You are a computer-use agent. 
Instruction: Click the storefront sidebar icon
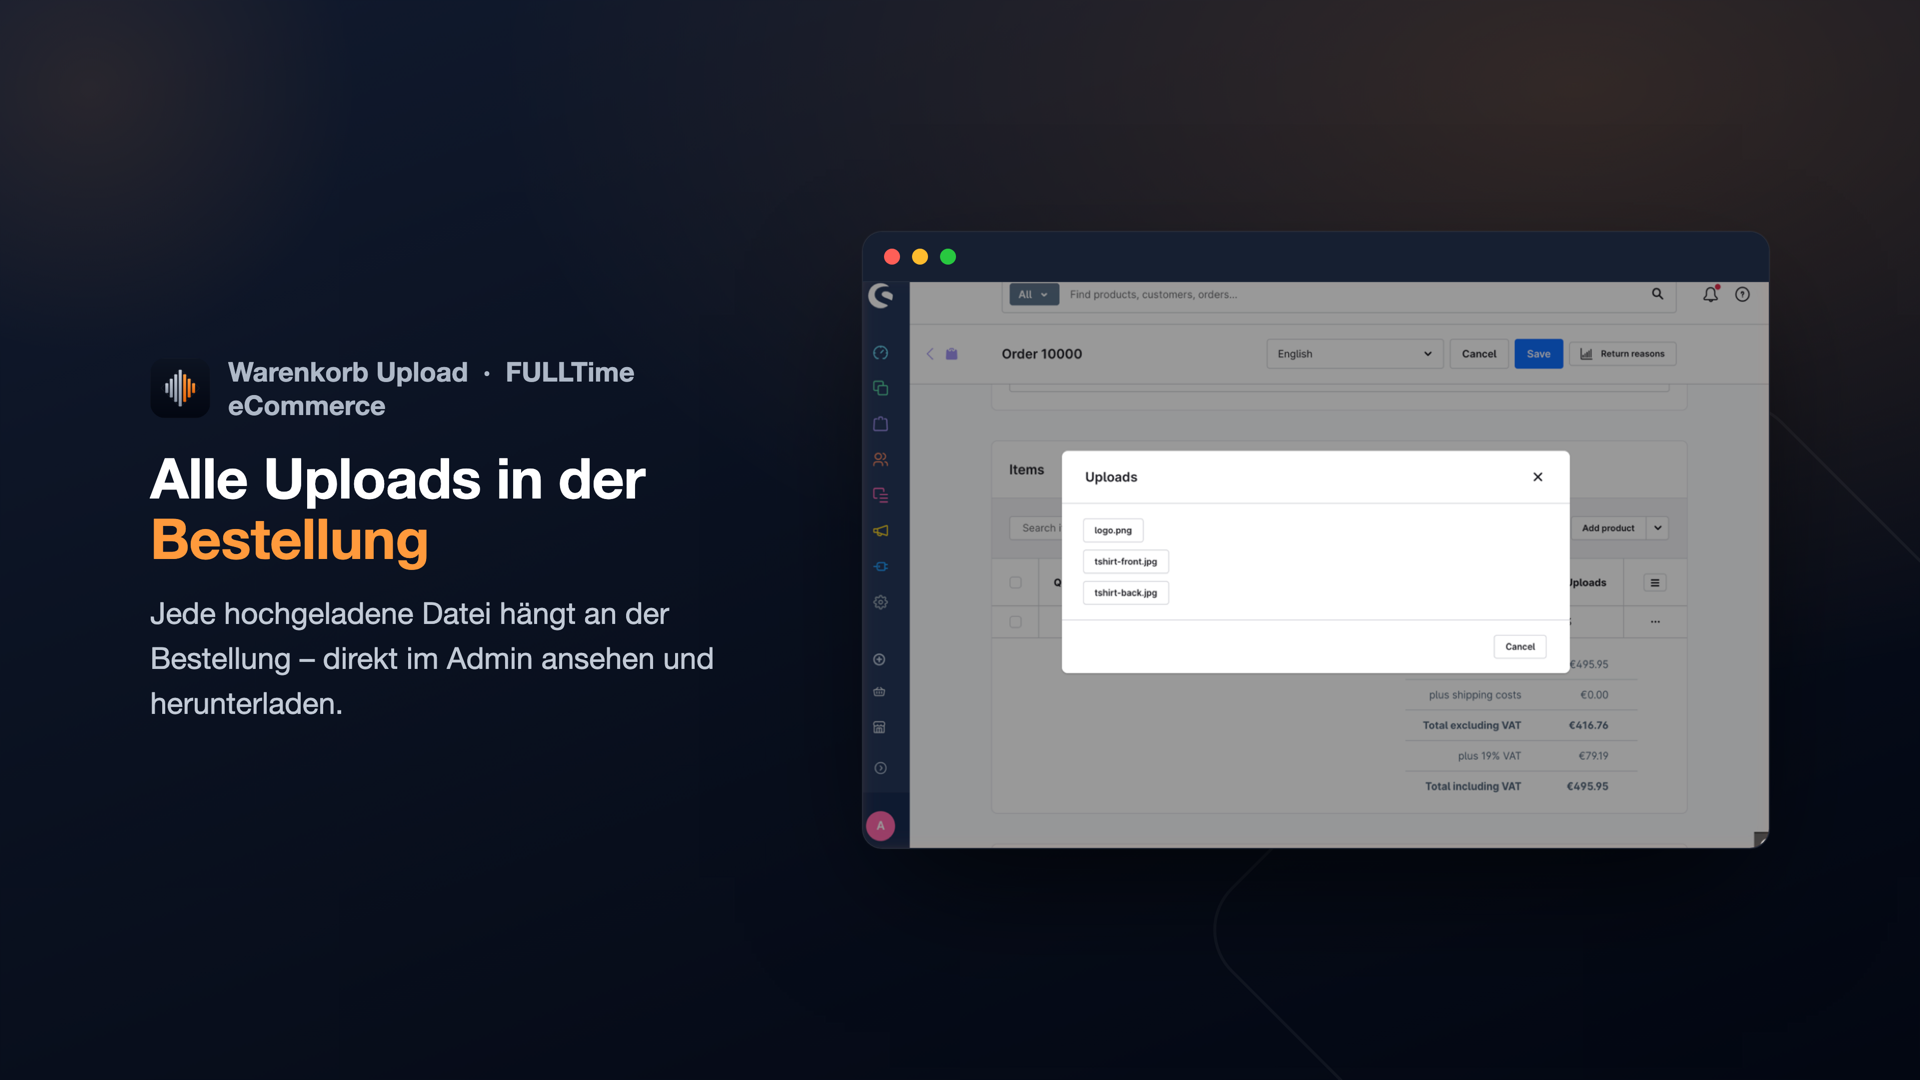879,728
